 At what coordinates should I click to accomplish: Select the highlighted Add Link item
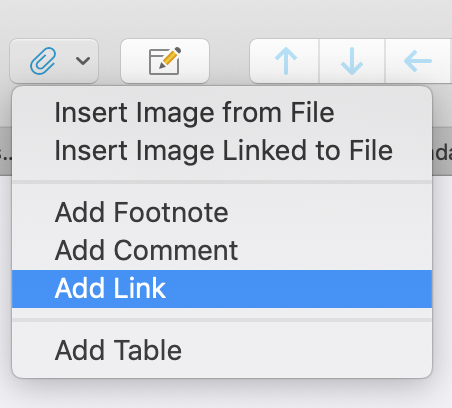coord(222,289)
